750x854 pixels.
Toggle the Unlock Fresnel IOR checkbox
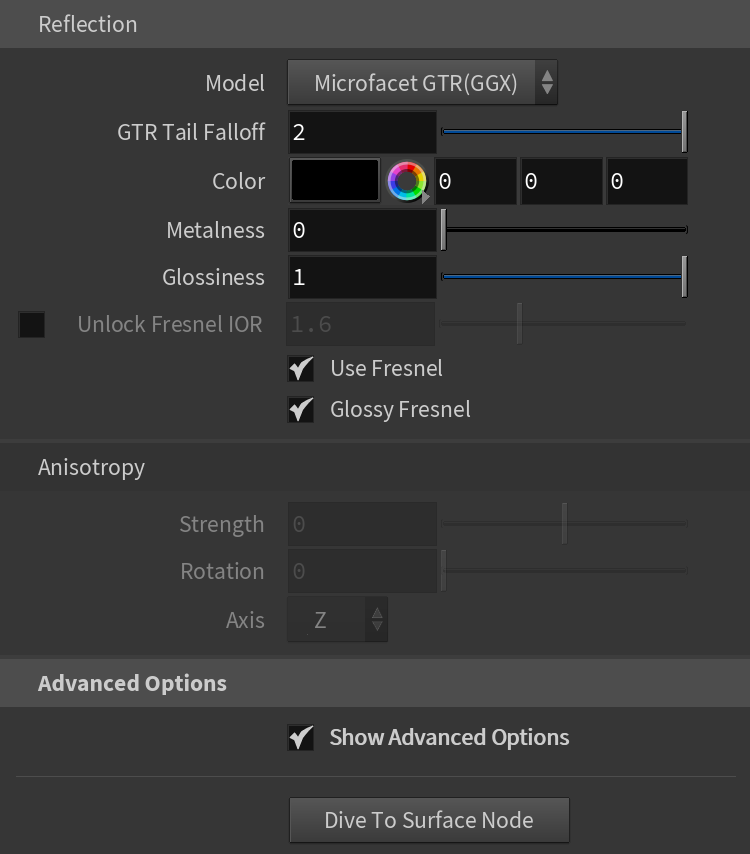click(32, 325)
